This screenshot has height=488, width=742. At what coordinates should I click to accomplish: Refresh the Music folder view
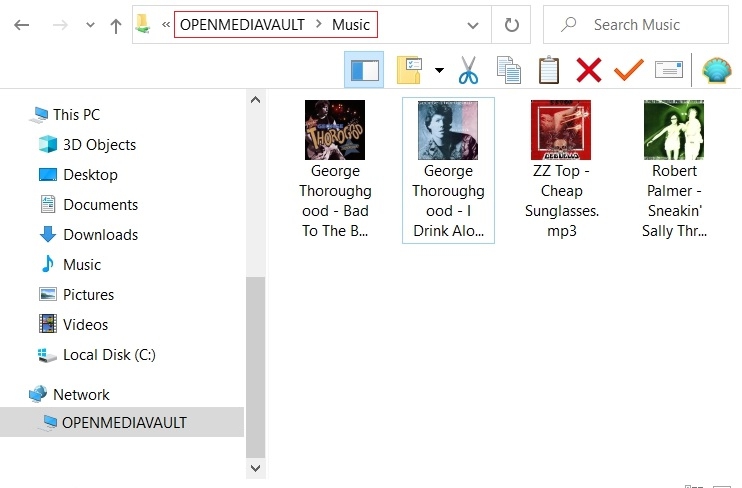click(512, 25)
